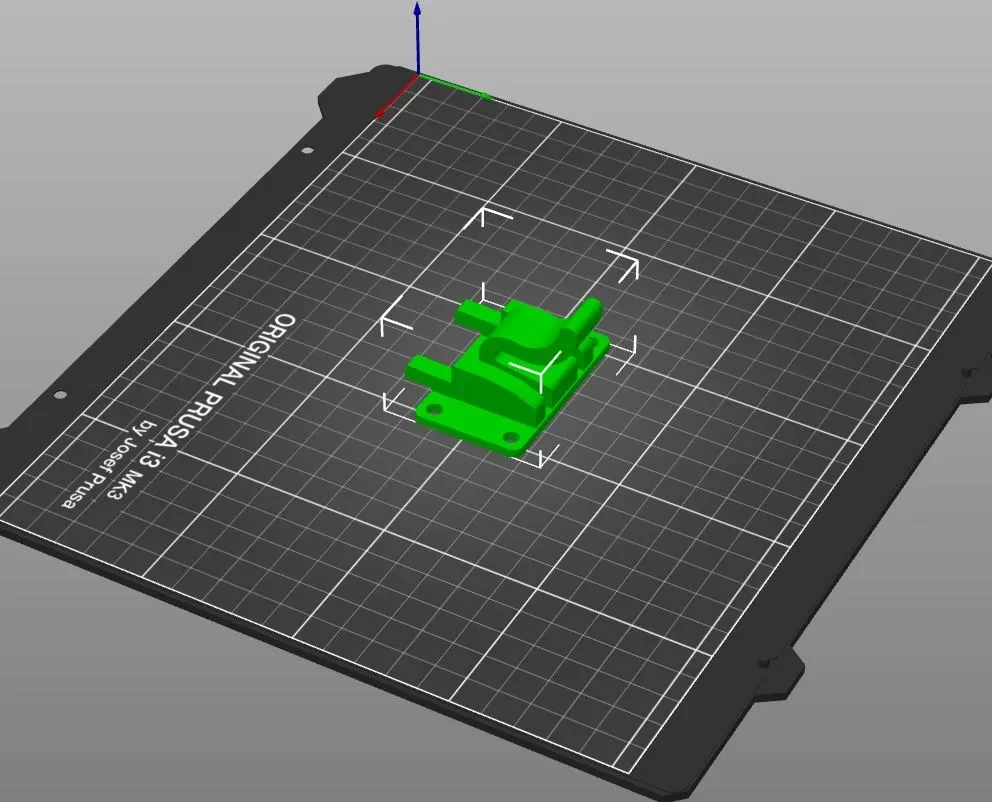This screenshot has width=992, height=802.
Task: Click the left upper bounding box corner marker
Action: 394,318
